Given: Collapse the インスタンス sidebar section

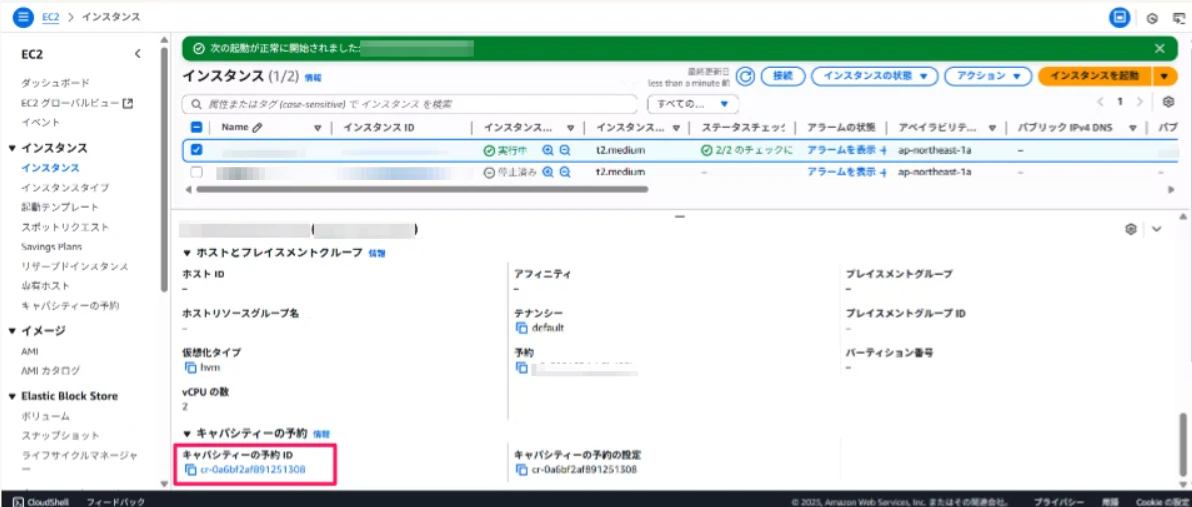Looking at the screenshot, I should (12, 147).
